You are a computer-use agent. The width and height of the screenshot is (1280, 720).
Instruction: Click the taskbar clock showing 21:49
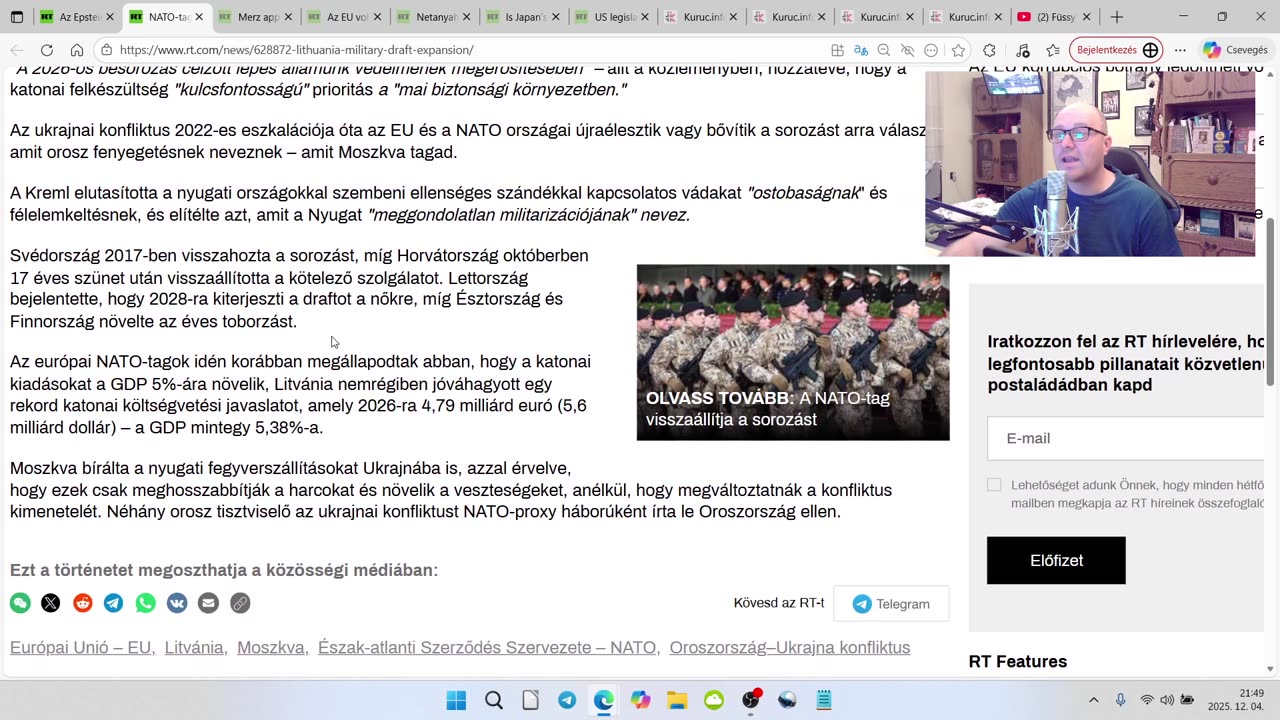pos(1237,700)
